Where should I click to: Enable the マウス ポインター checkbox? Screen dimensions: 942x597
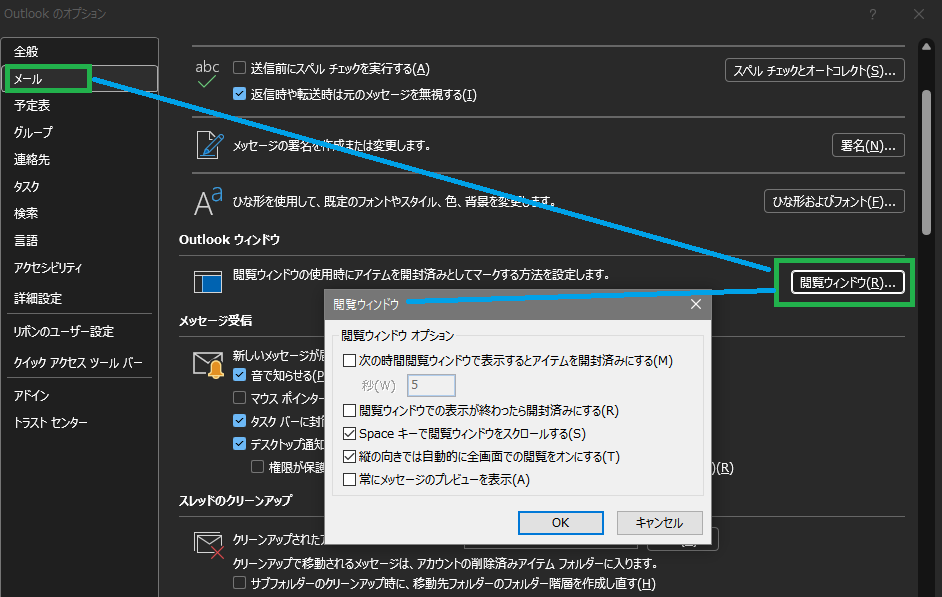point(239,398)
